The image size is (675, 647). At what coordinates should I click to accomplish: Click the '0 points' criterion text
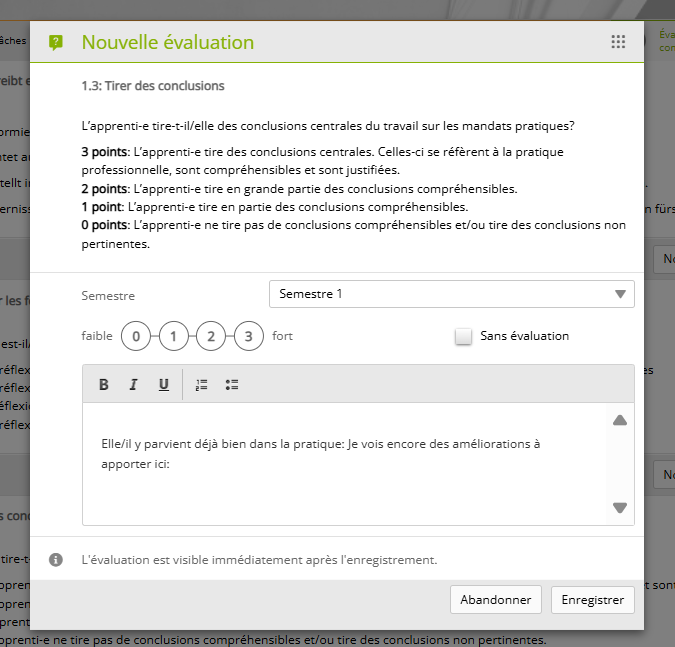click(353, 234)
